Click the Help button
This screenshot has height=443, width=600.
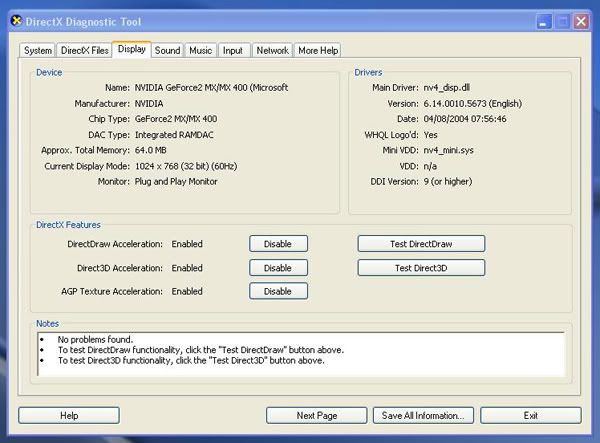coord(69,415)
